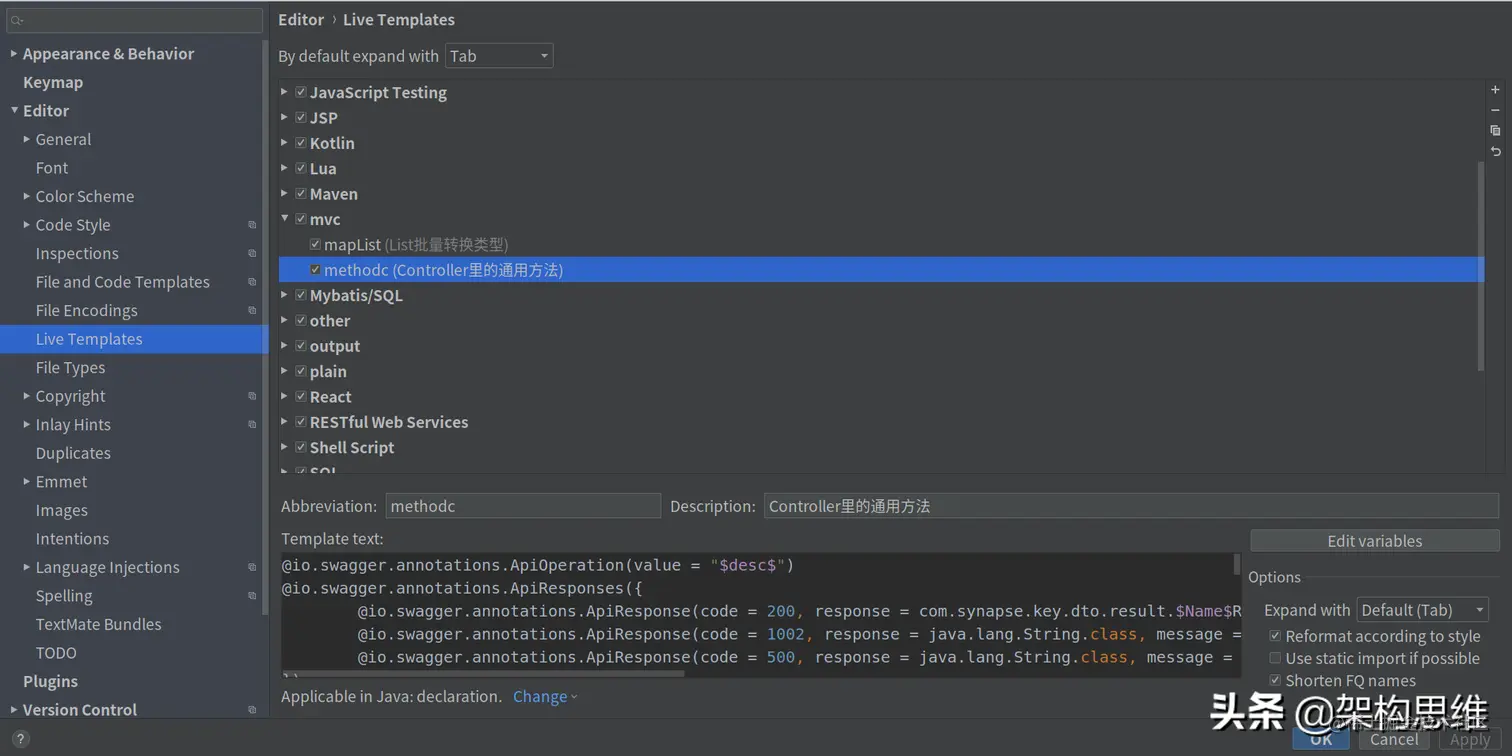Image resolution: width=1512 pixels, height=756 pixels.
Task: Open File Types settings
Action: tap(70, 368)
